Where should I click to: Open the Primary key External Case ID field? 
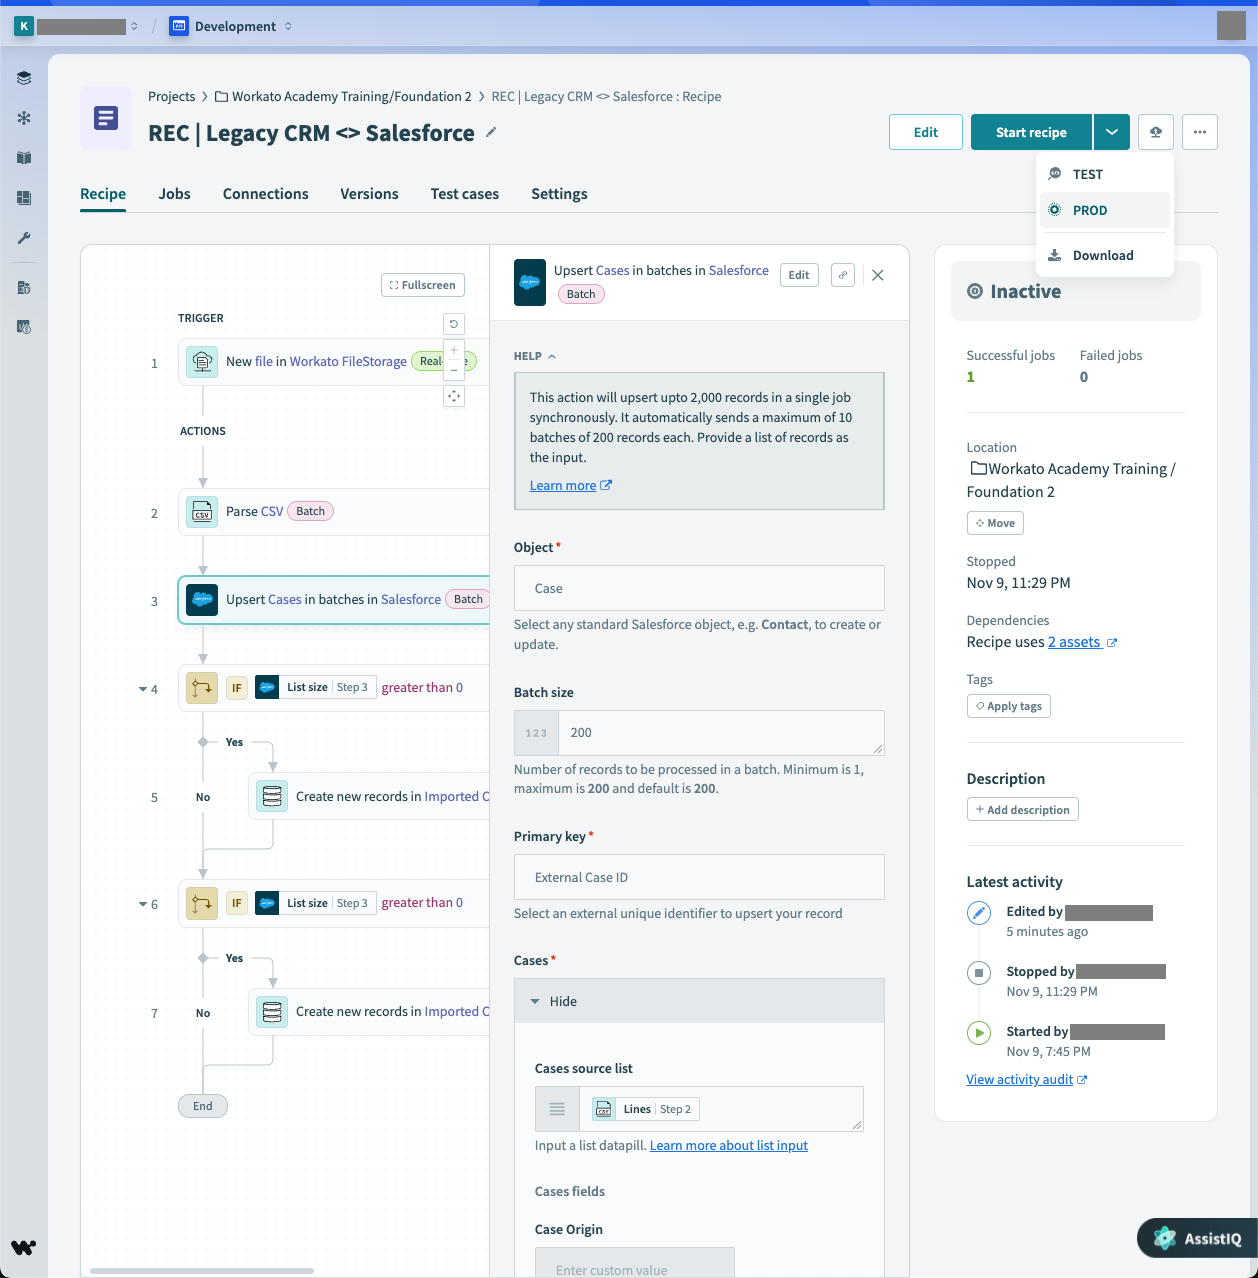(x=699, y=877)
